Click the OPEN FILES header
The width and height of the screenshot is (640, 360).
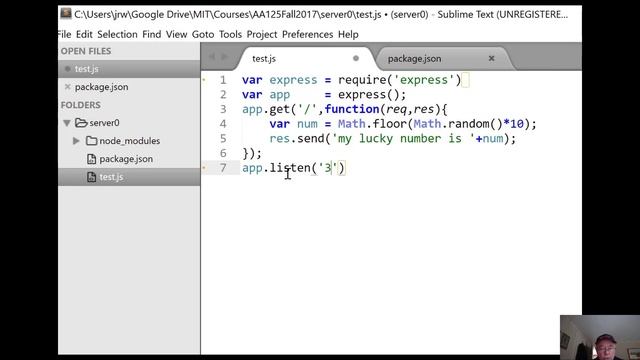click(86, 51)
